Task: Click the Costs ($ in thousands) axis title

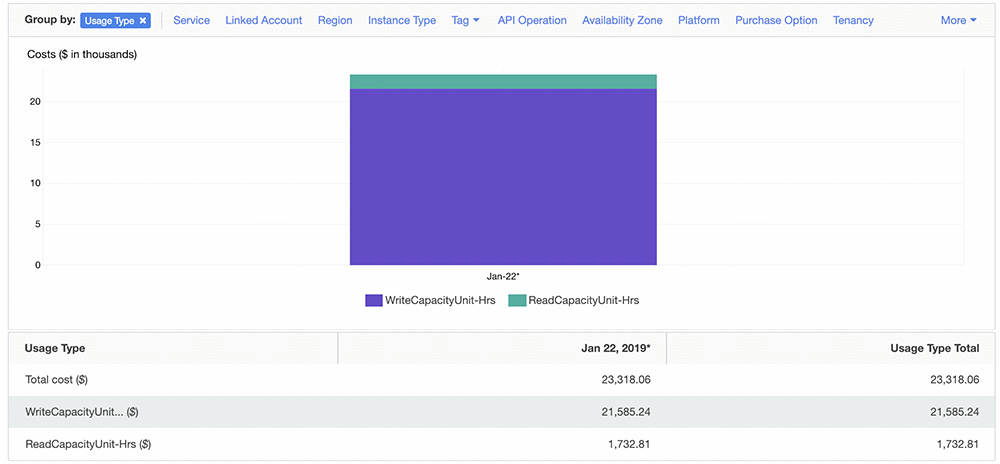Action: [x=82, y=55]
